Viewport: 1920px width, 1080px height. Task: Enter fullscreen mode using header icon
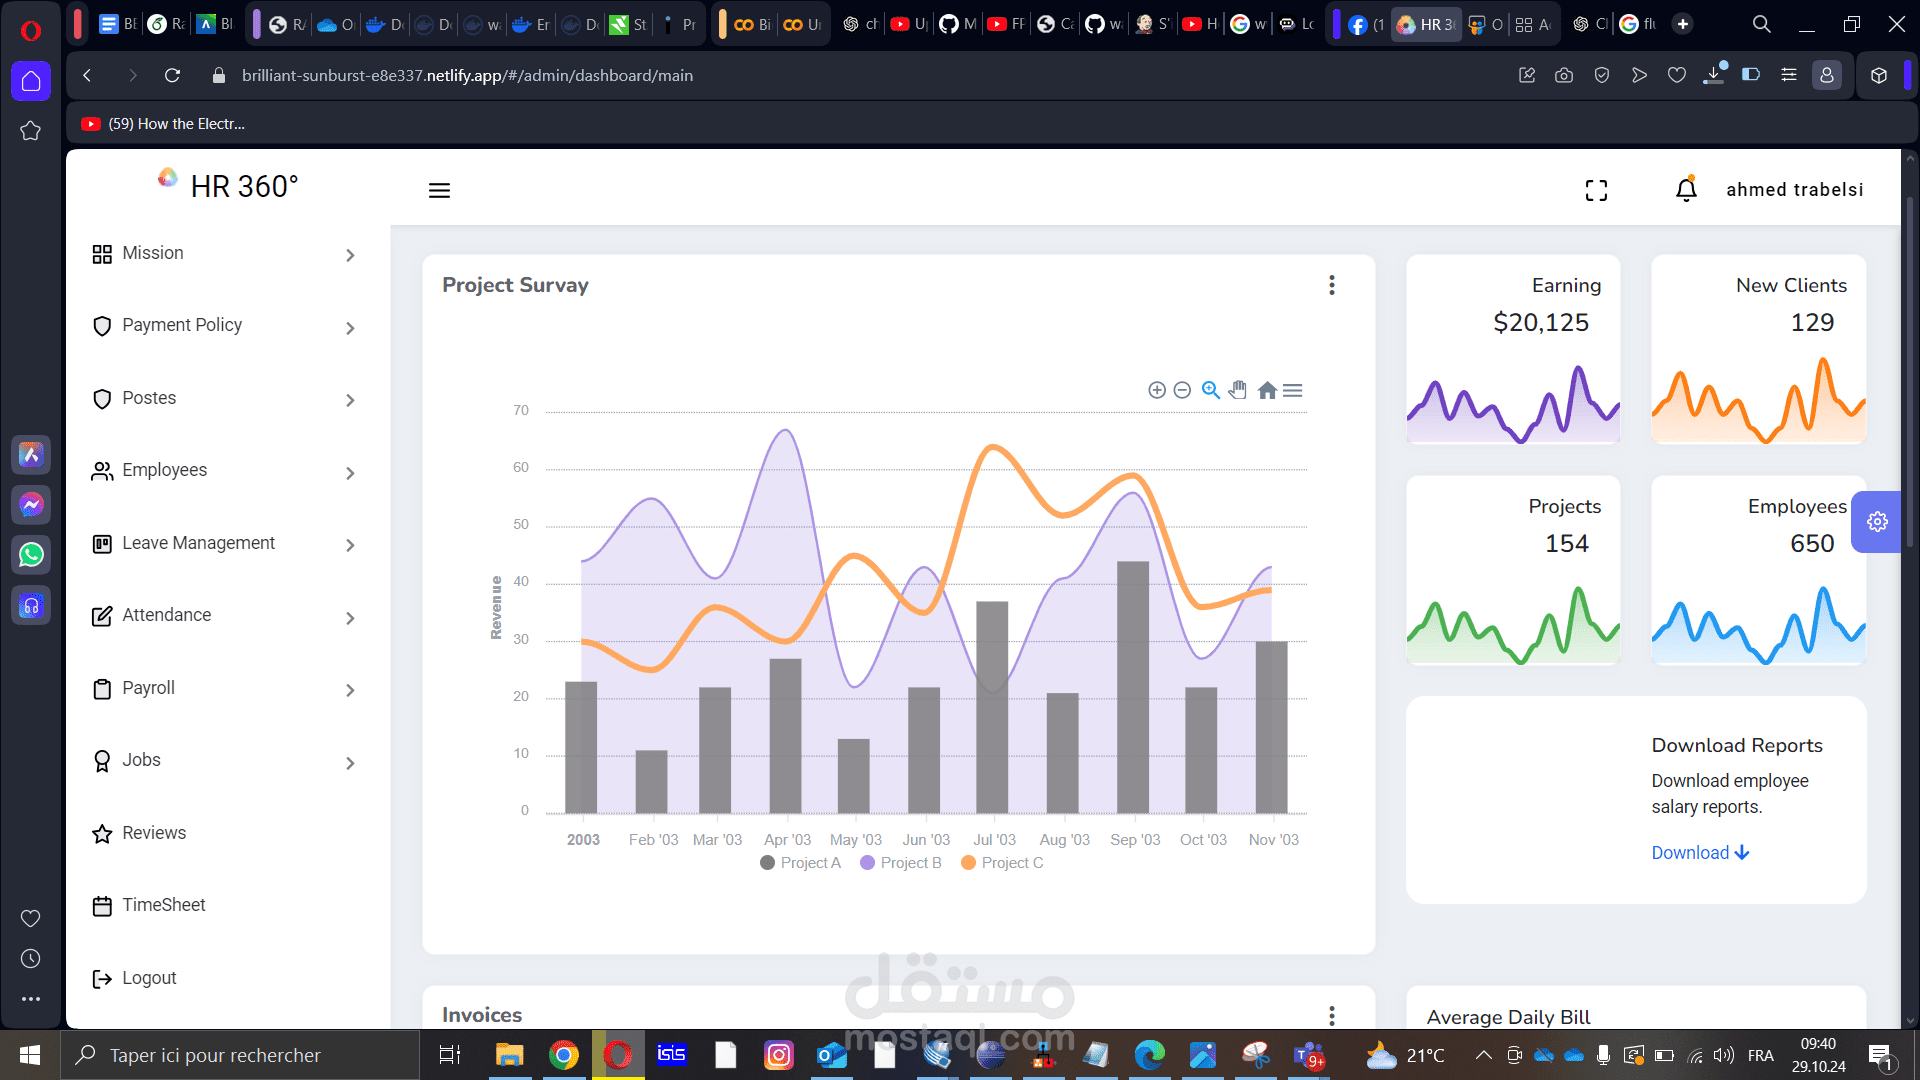(1596, 190)
